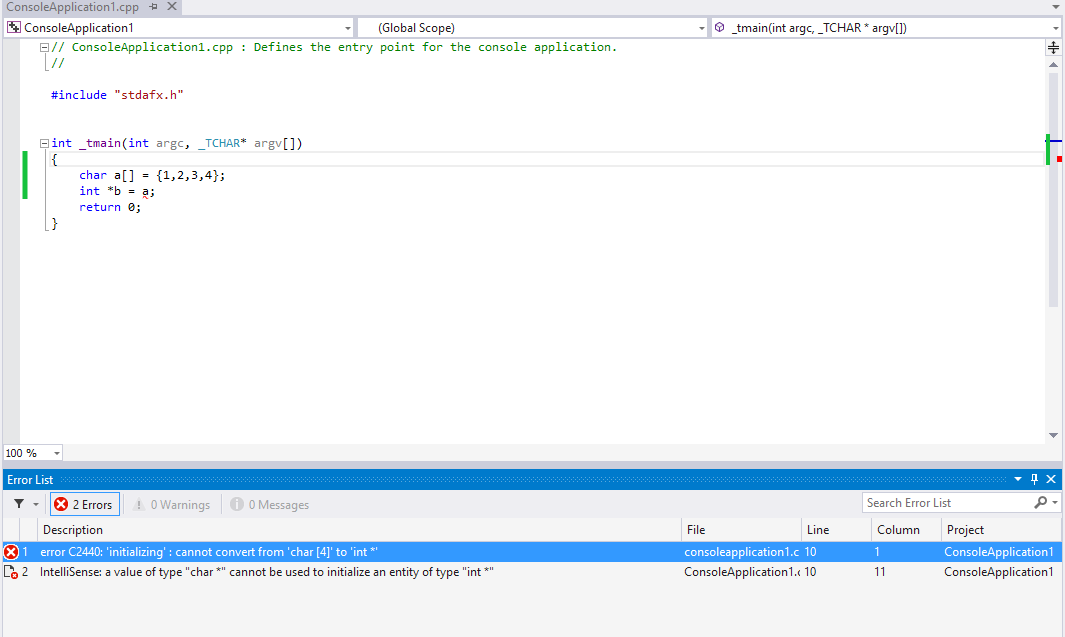
Task: Pin the ConsoleApplication1.cpp tab
Action: pos(154,7)
